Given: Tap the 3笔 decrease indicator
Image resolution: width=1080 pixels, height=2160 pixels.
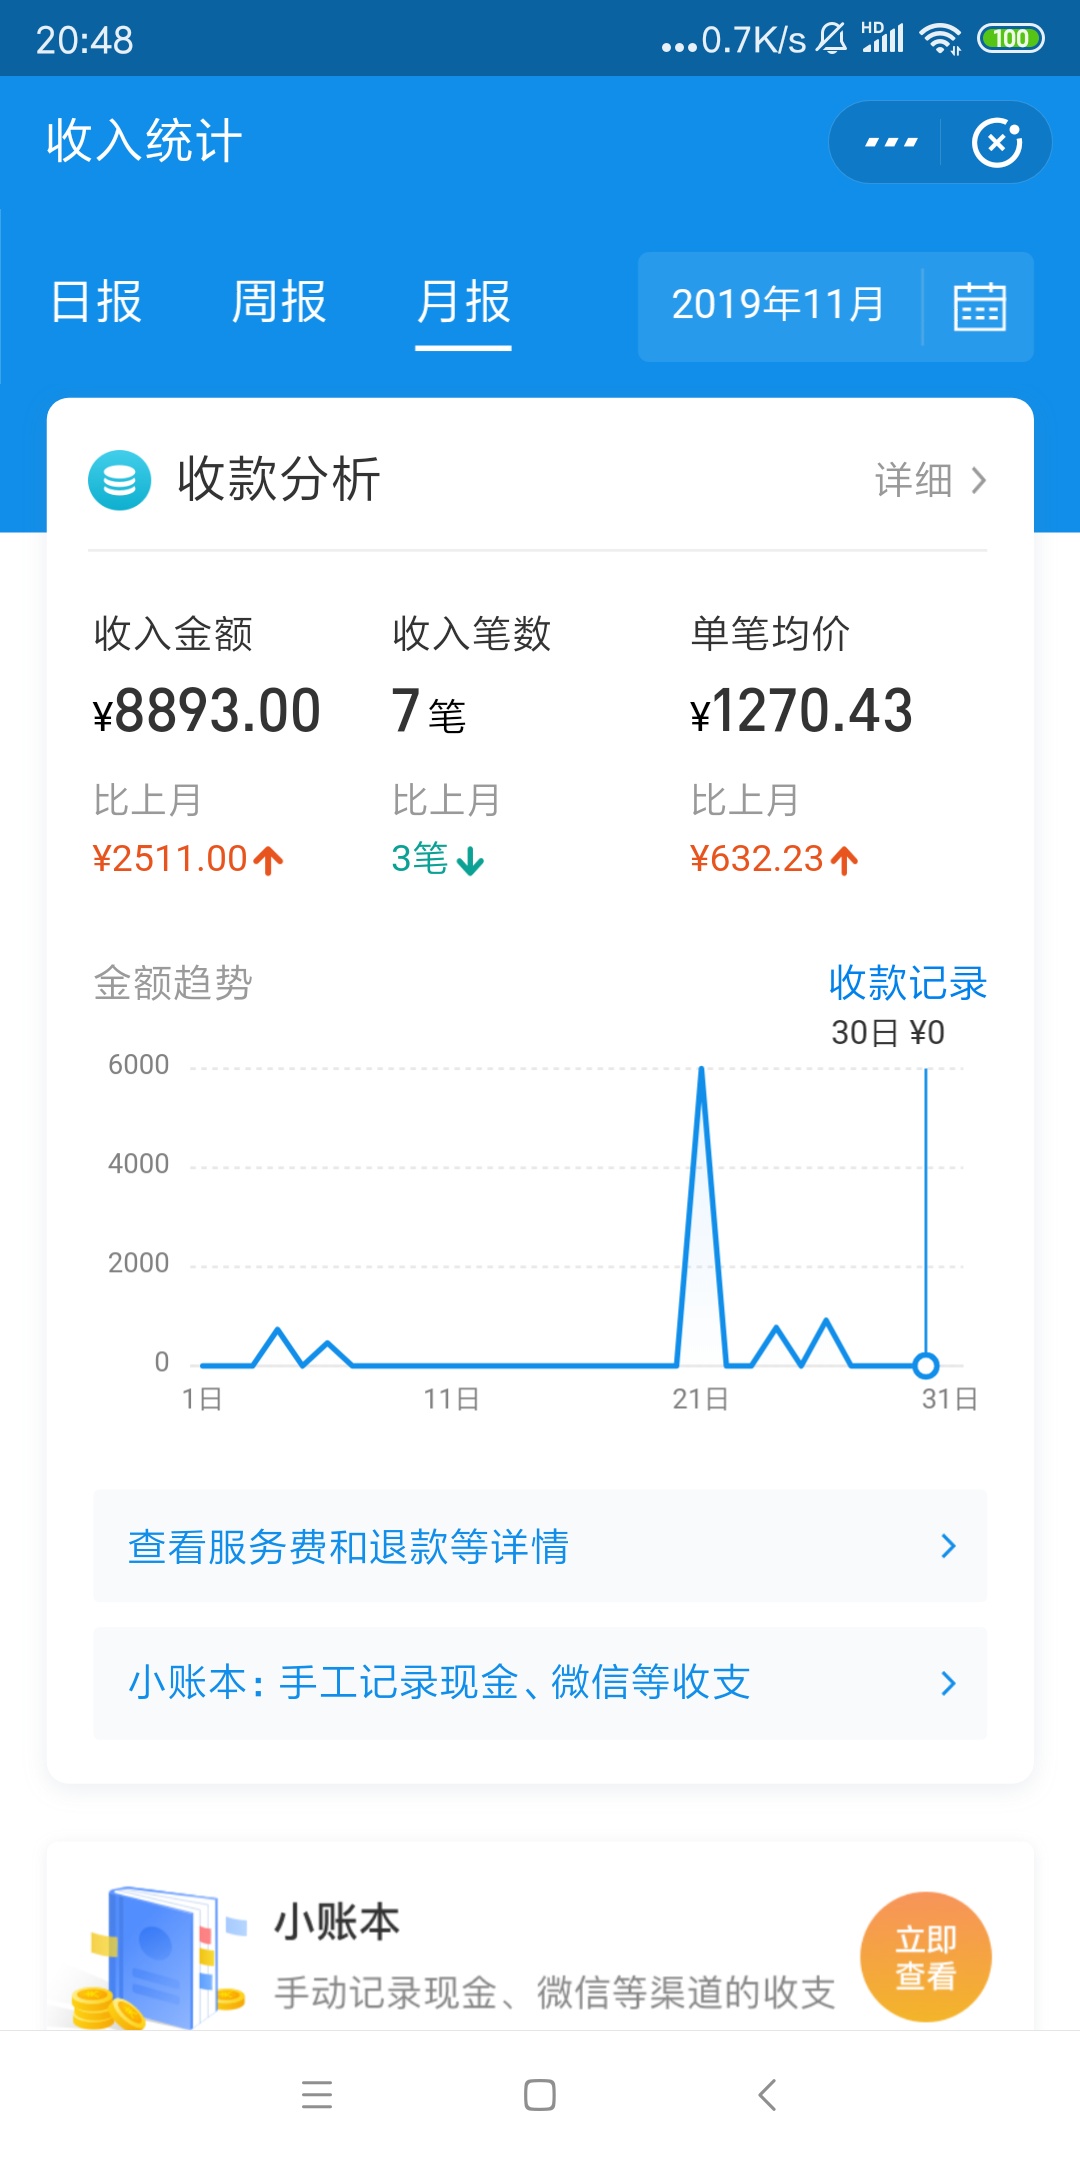Looking at the screenshot, I should tap(438, 859).
